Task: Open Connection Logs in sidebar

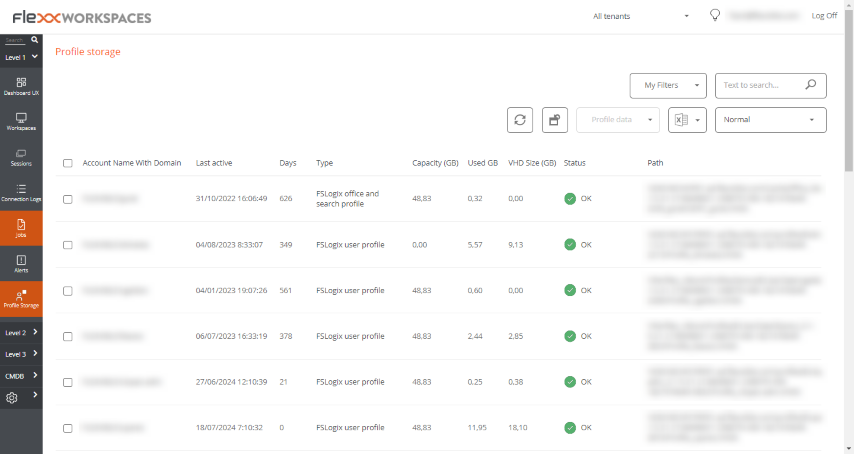Action: pos(21,193)
